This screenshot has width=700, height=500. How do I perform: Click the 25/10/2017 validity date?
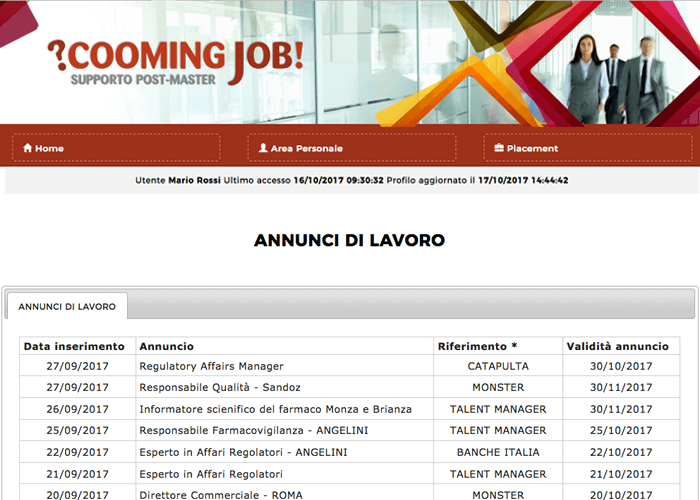click(x=621, y=430)
